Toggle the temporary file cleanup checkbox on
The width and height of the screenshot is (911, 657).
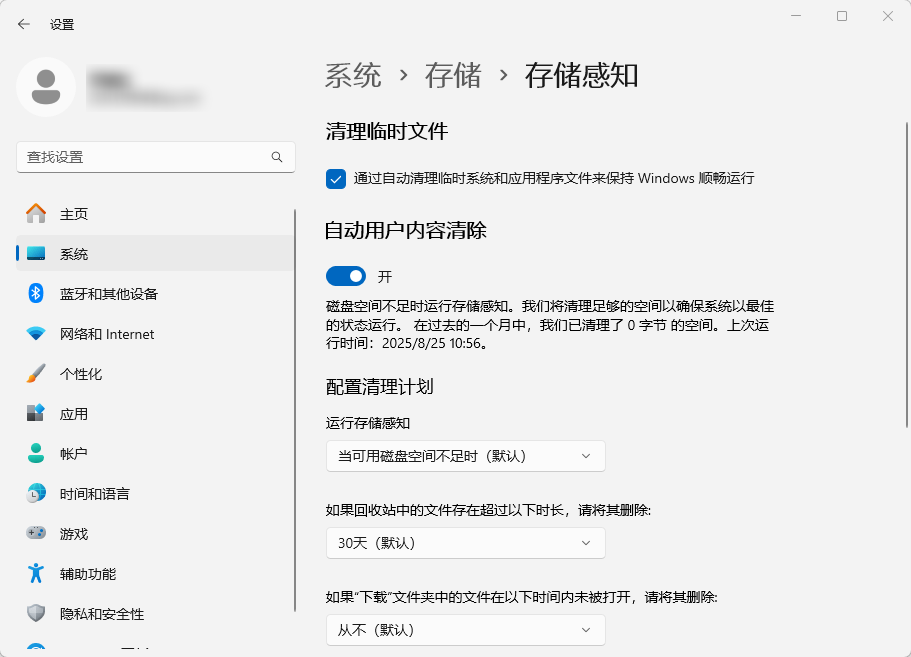click(x=334, y=178)
